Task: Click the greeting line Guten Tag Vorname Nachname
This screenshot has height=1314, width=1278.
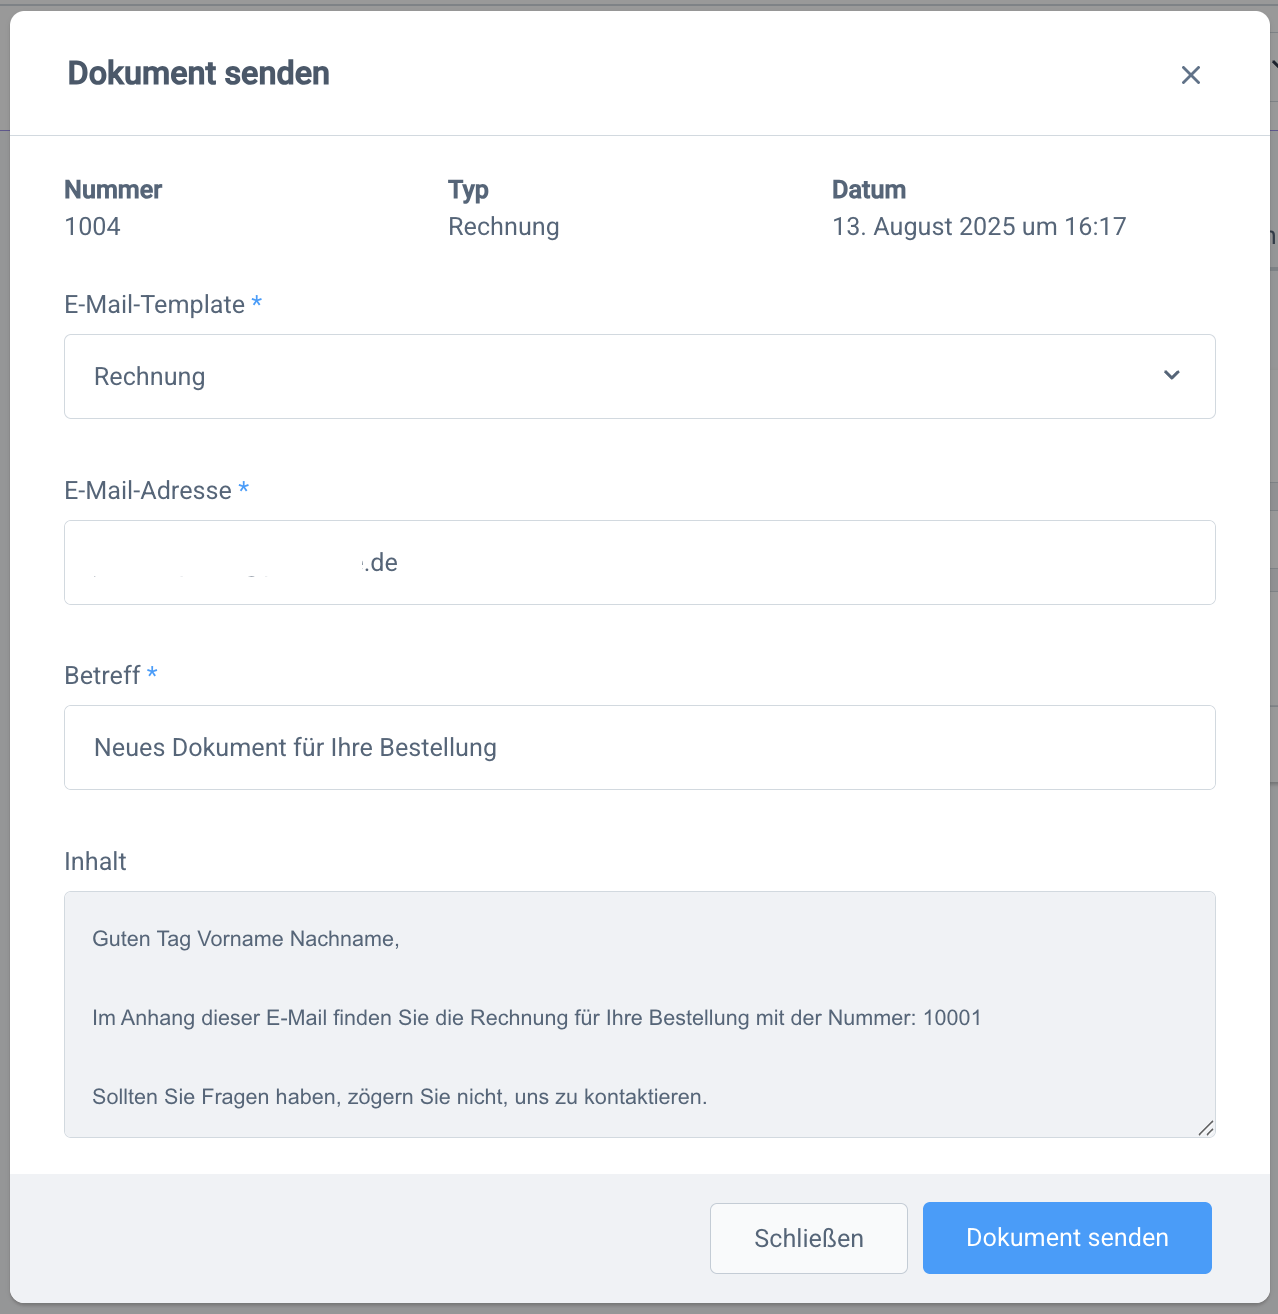Action: [x=246, y=939]
